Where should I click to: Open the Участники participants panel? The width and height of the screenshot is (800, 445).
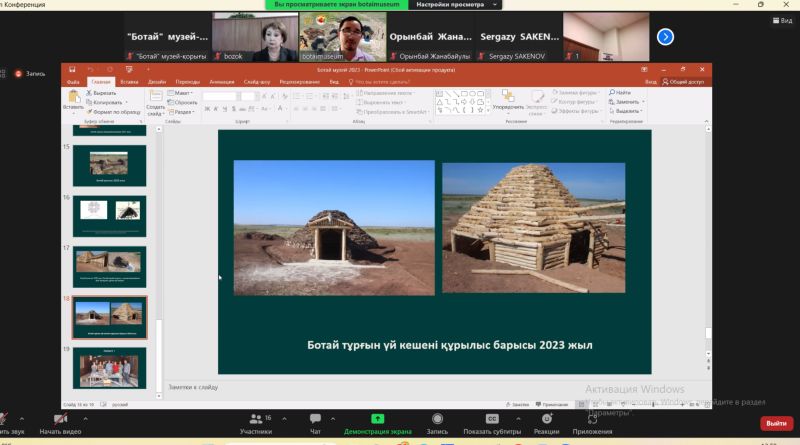pos(262,423)
